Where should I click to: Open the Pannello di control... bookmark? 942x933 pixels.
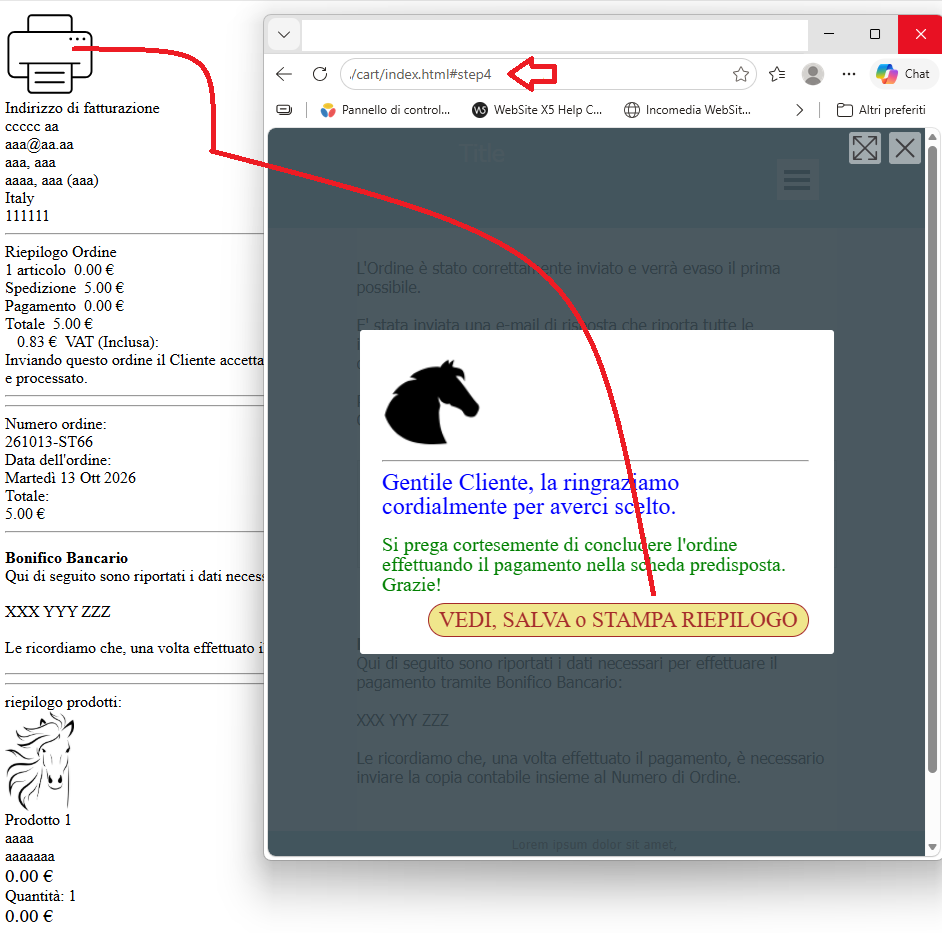click(x=385, y=110)
